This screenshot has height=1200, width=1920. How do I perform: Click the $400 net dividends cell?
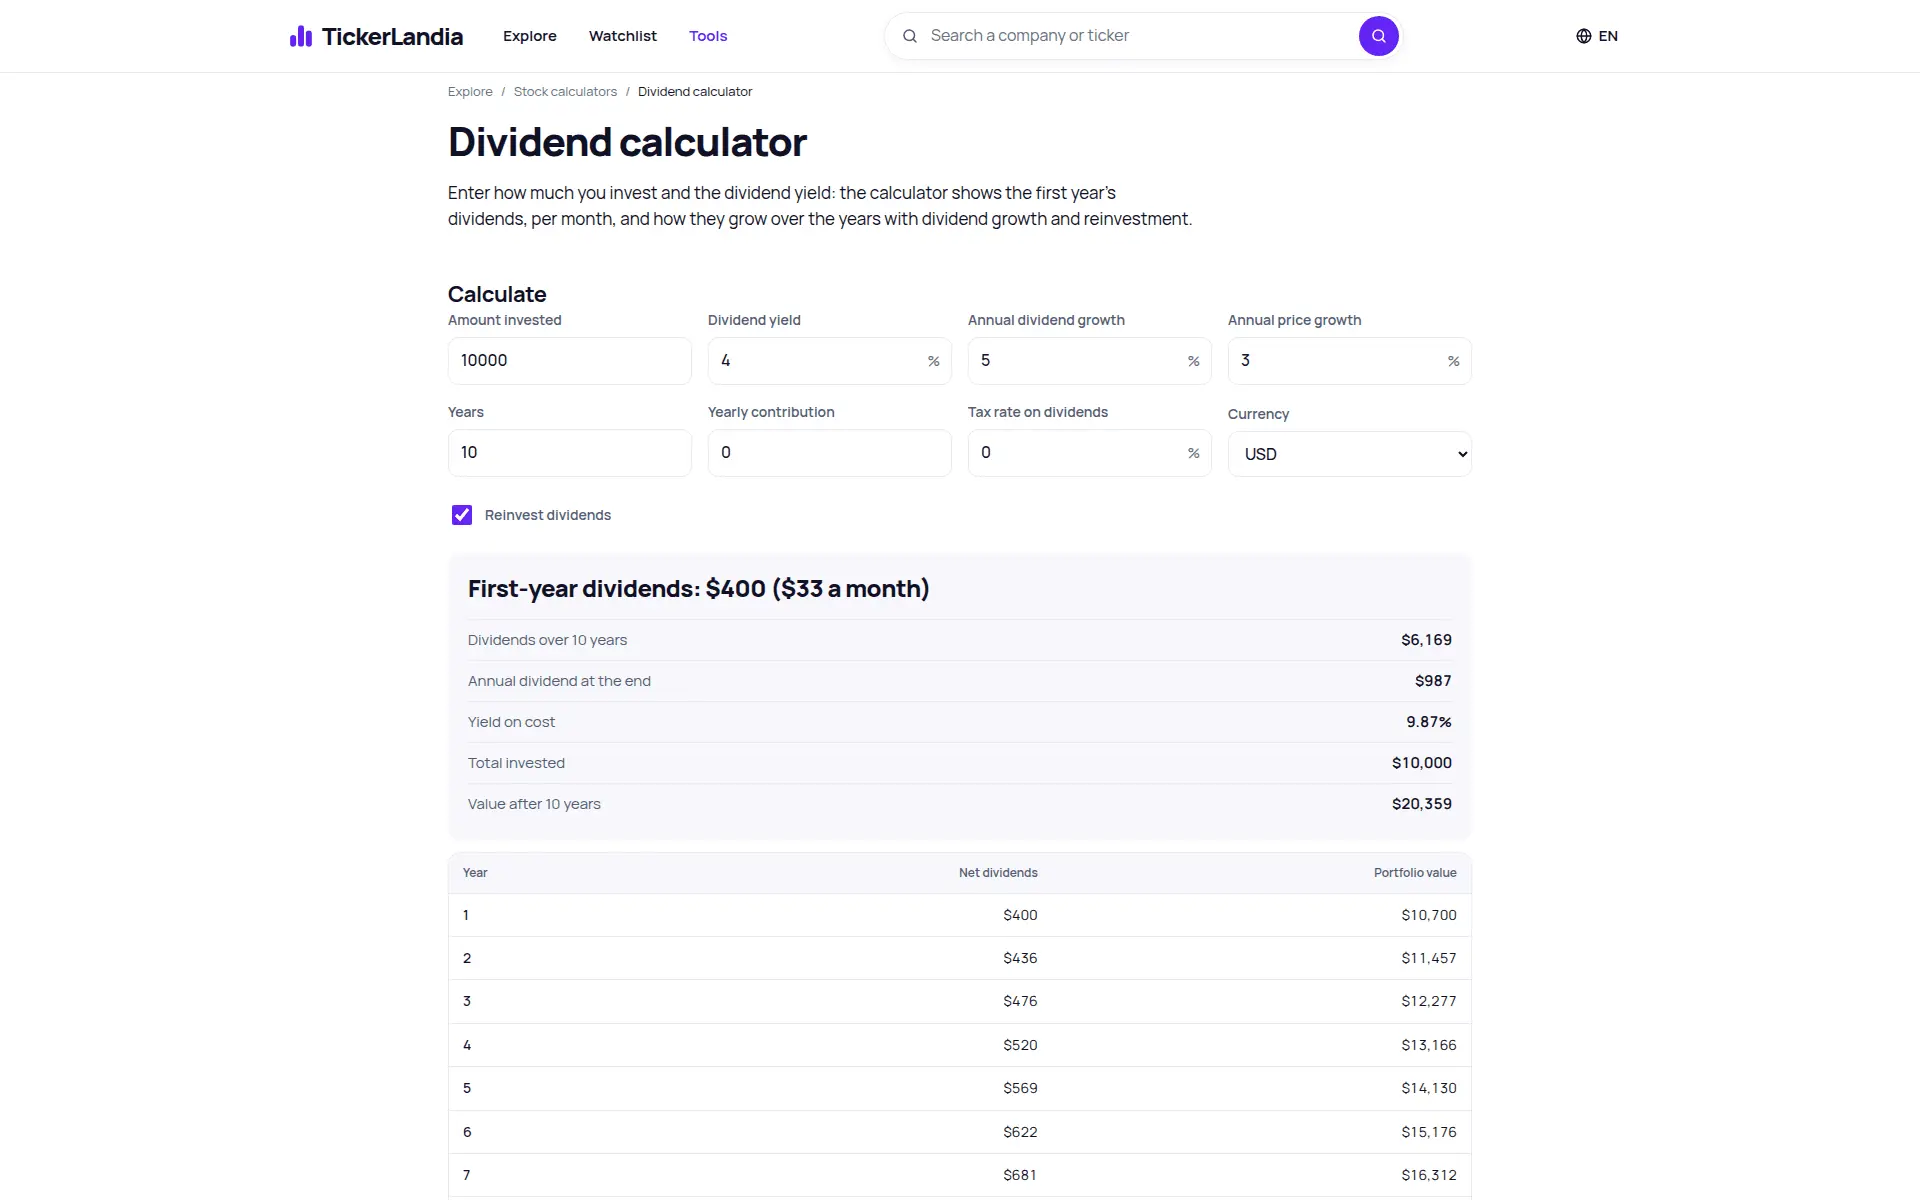[x=1020, y=915]
